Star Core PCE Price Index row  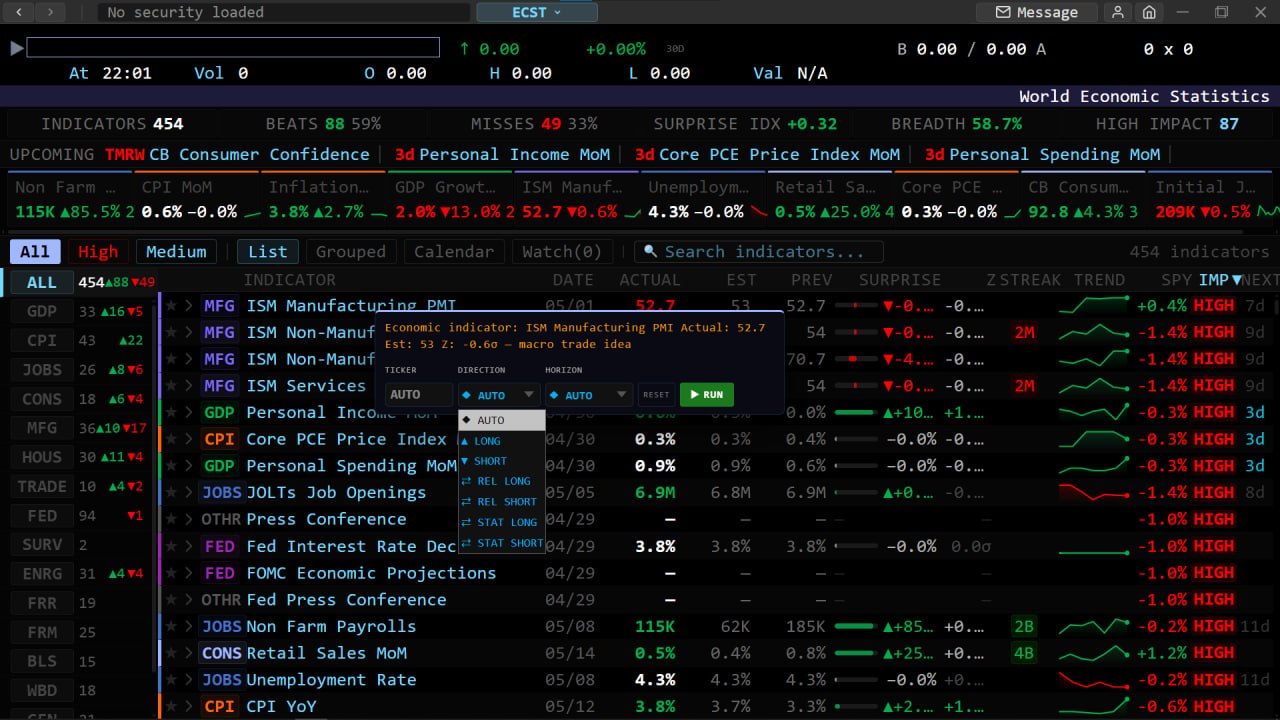click(x=171, y=439)
